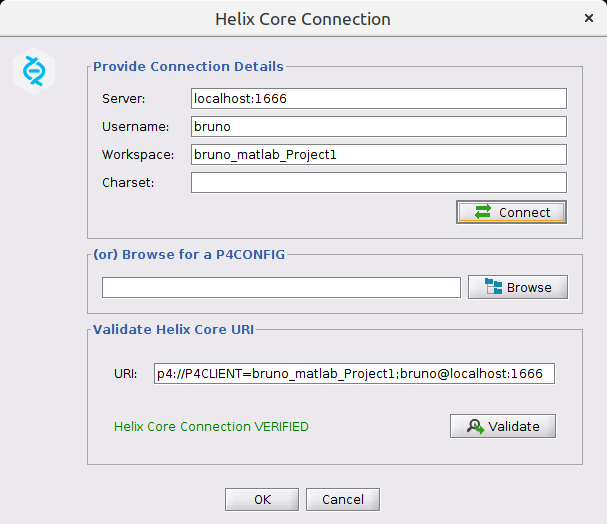This screenshot has height=524, width=607.
Task: Click the URI: label
Action: click(125, 373)
